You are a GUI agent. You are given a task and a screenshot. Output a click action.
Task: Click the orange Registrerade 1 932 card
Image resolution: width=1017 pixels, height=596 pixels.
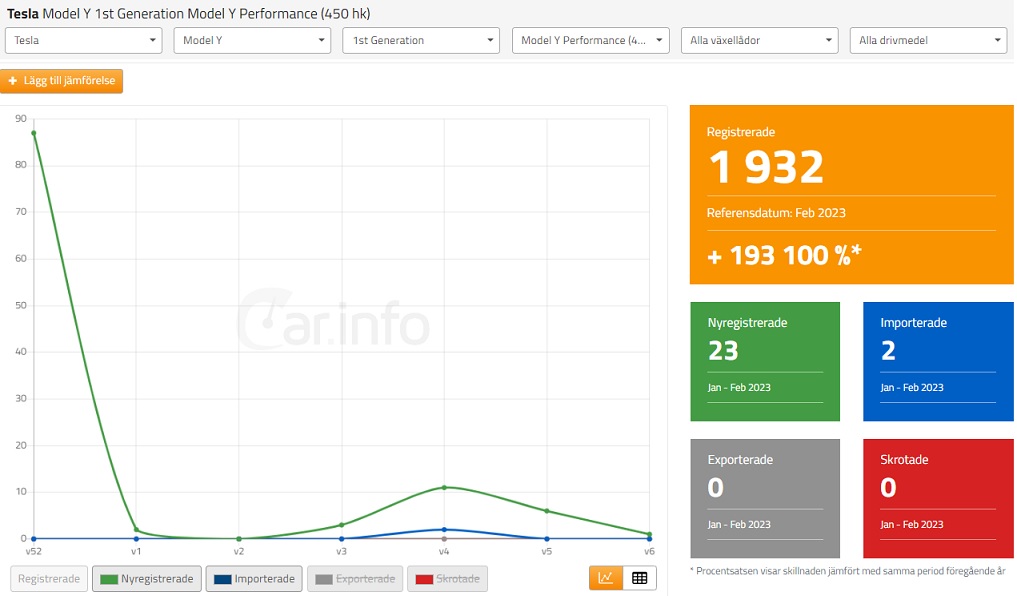click(x=851, y=194)
